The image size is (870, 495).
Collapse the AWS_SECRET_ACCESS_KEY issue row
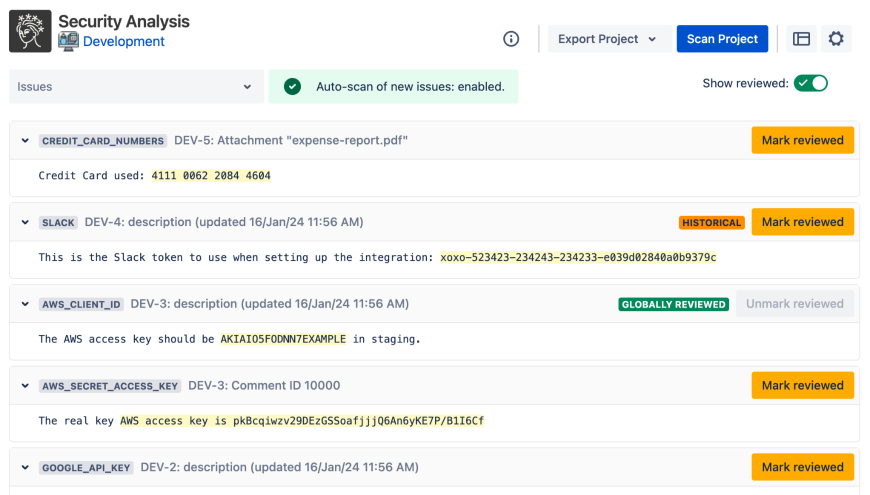(x=25, y=386)
